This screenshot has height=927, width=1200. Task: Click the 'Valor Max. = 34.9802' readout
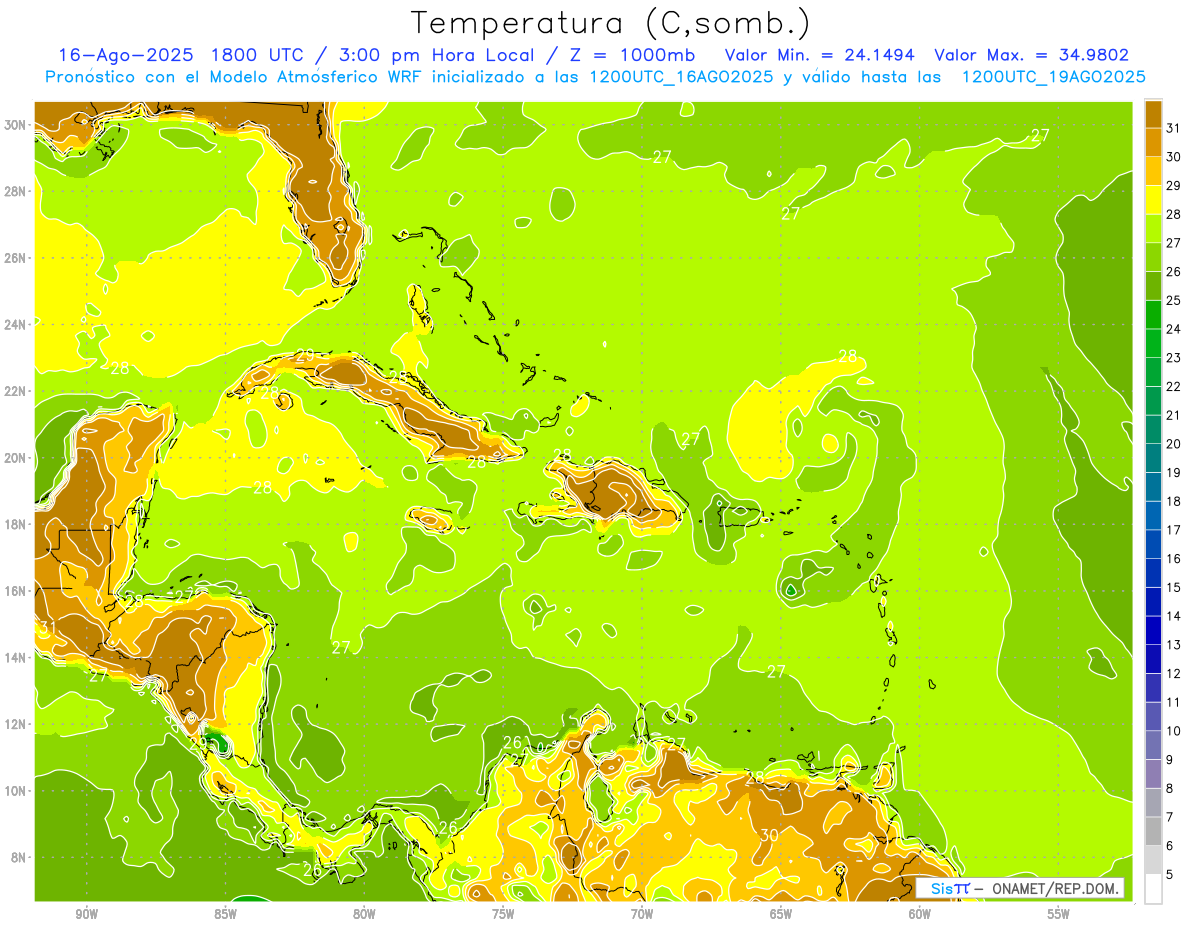click(x=1032, y=55)
